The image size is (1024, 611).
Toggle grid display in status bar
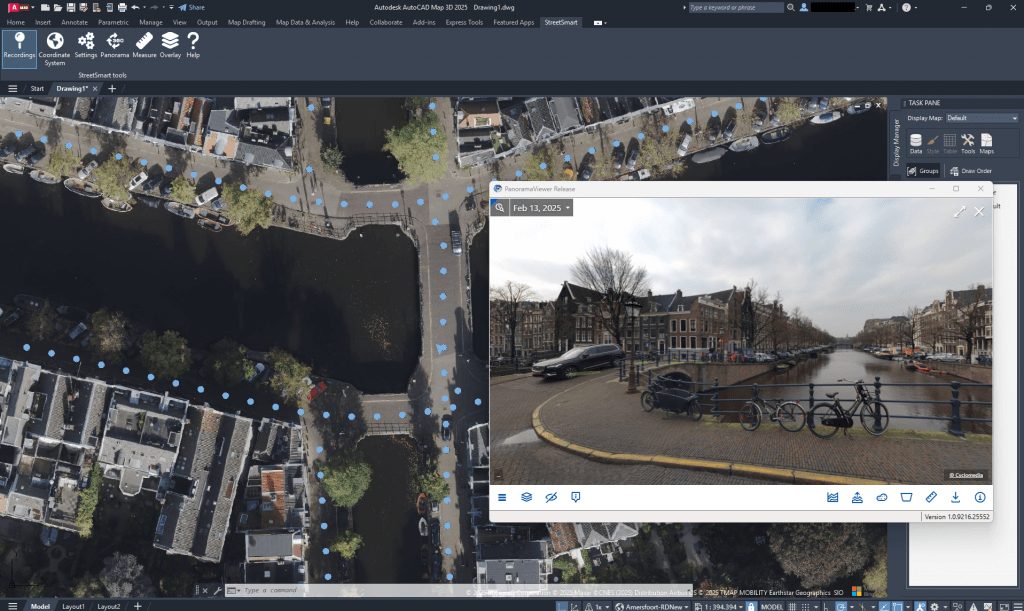point(792,606)
